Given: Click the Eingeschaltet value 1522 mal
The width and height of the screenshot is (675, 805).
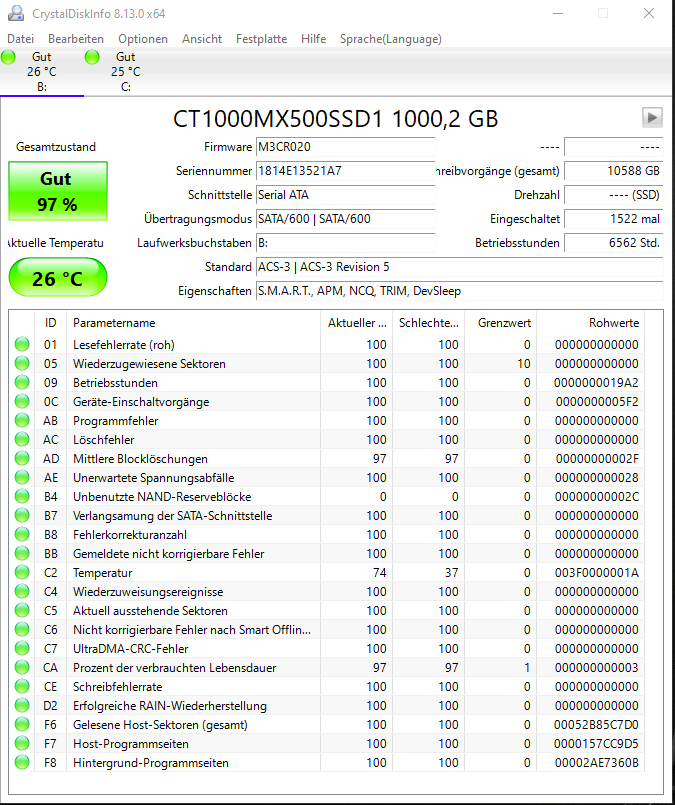Looking at the screenshot, I should point(613,219).
